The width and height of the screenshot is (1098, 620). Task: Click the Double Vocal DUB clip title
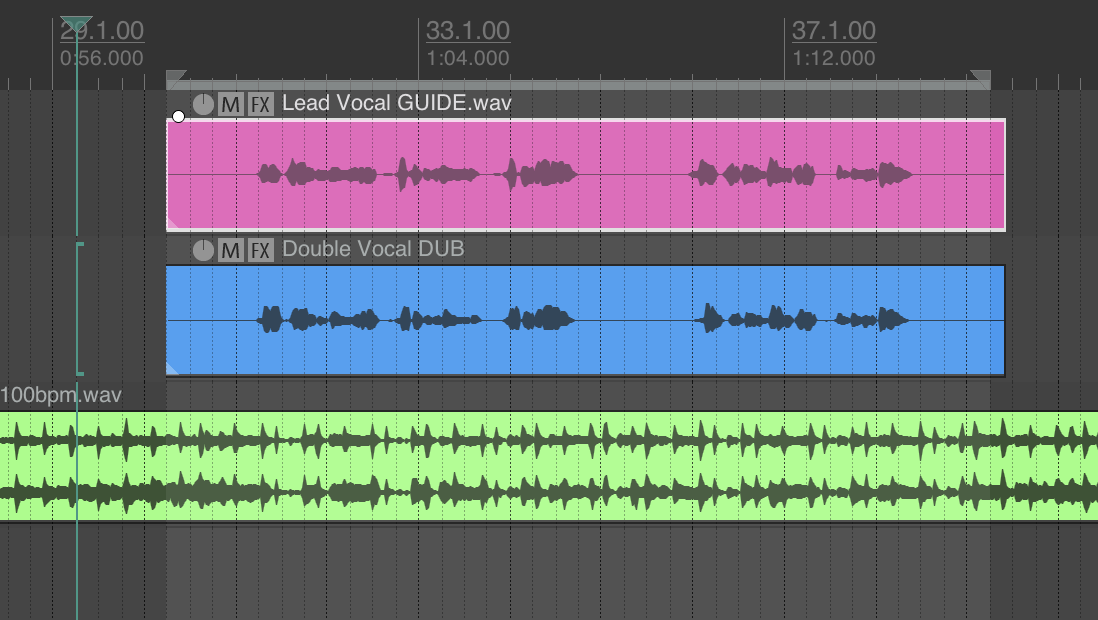tap(373, 249)
